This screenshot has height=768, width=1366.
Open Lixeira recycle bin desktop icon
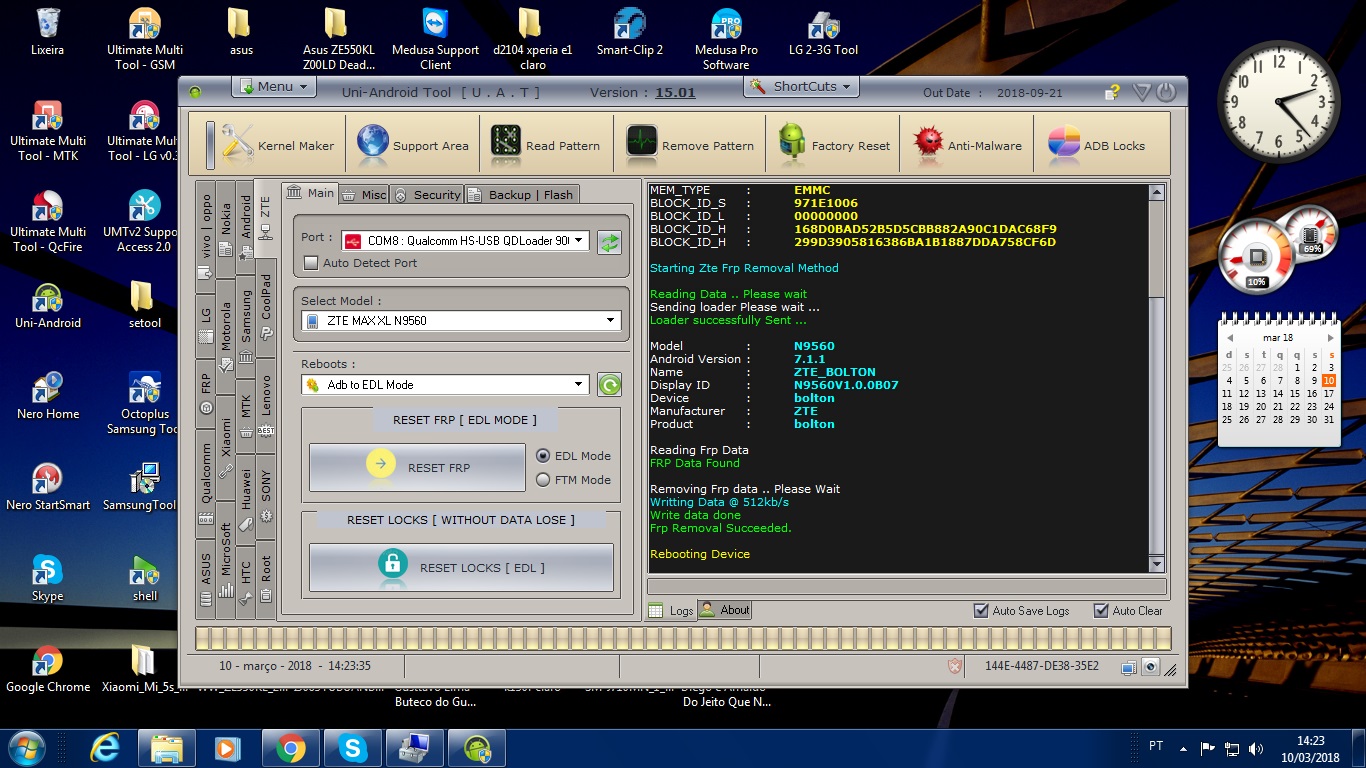pos(47,32)
